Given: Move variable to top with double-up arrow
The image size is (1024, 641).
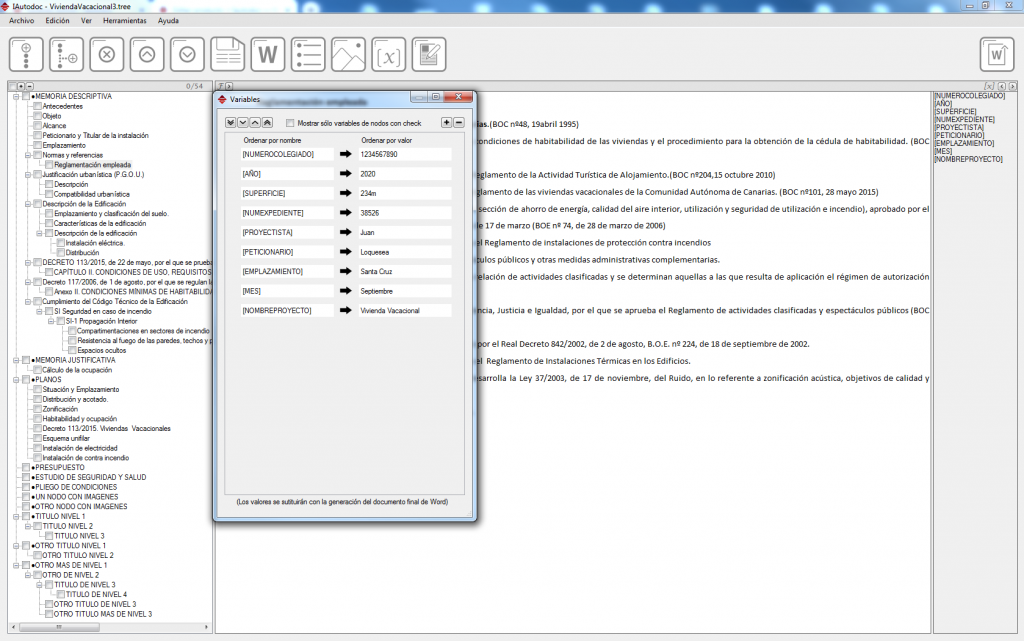Looking at the screenshot, I should pos(267,123).
